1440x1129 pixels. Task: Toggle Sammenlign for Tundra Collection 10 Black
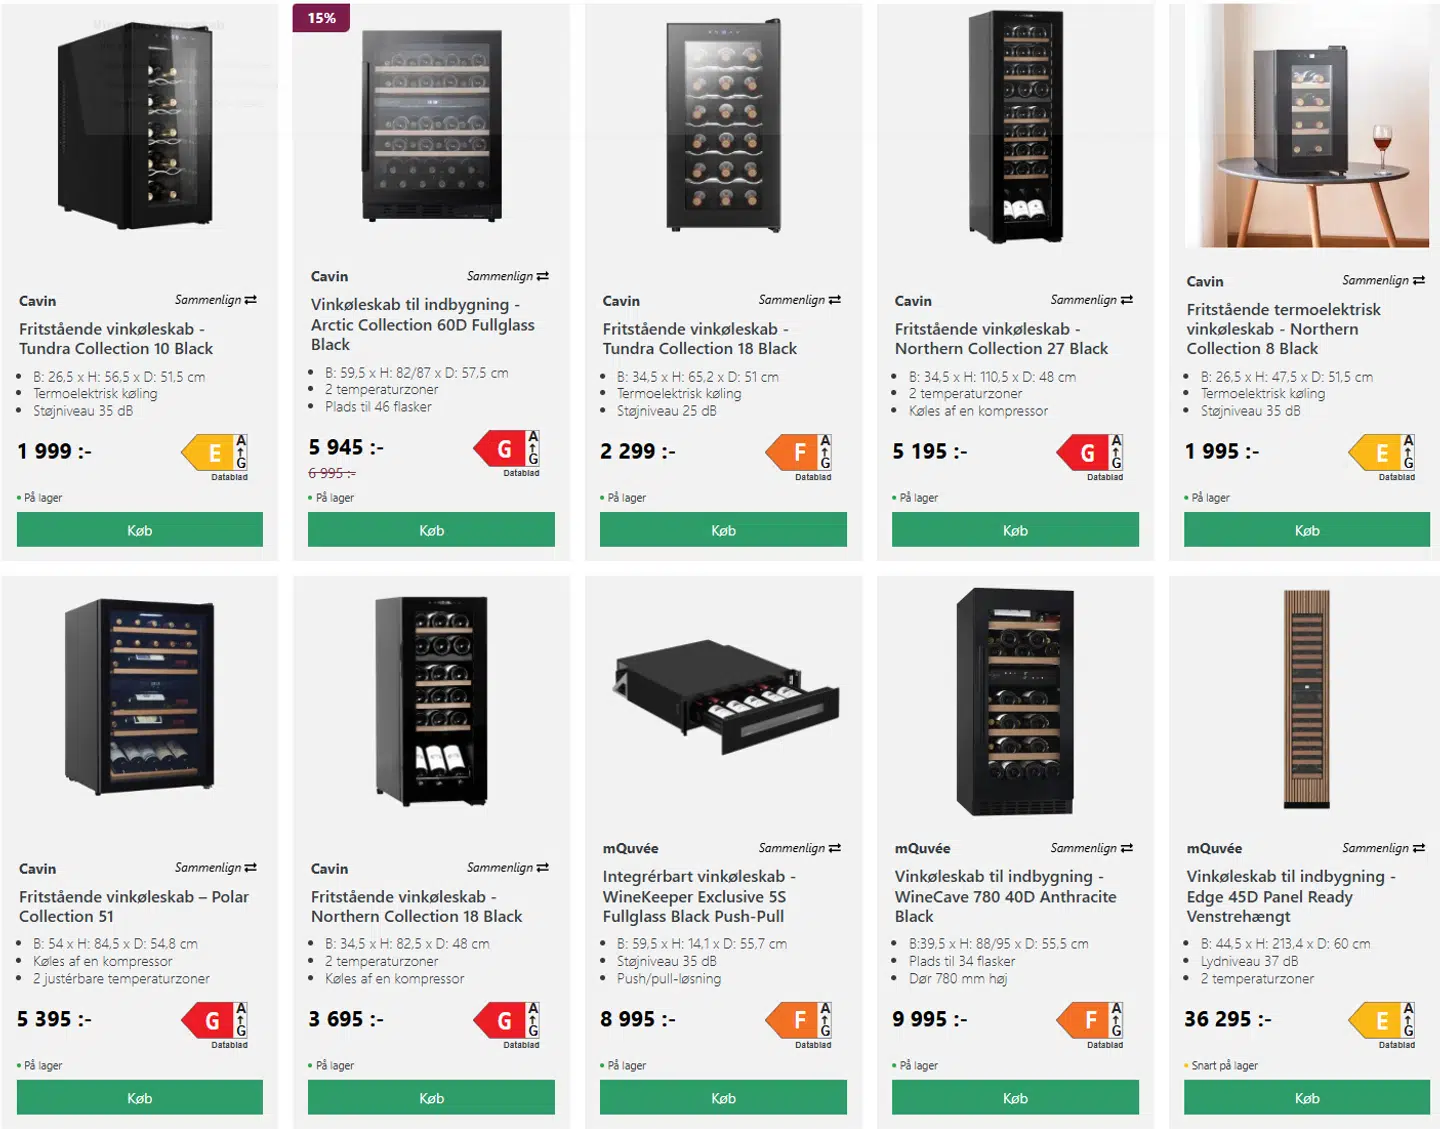point(216,300)
